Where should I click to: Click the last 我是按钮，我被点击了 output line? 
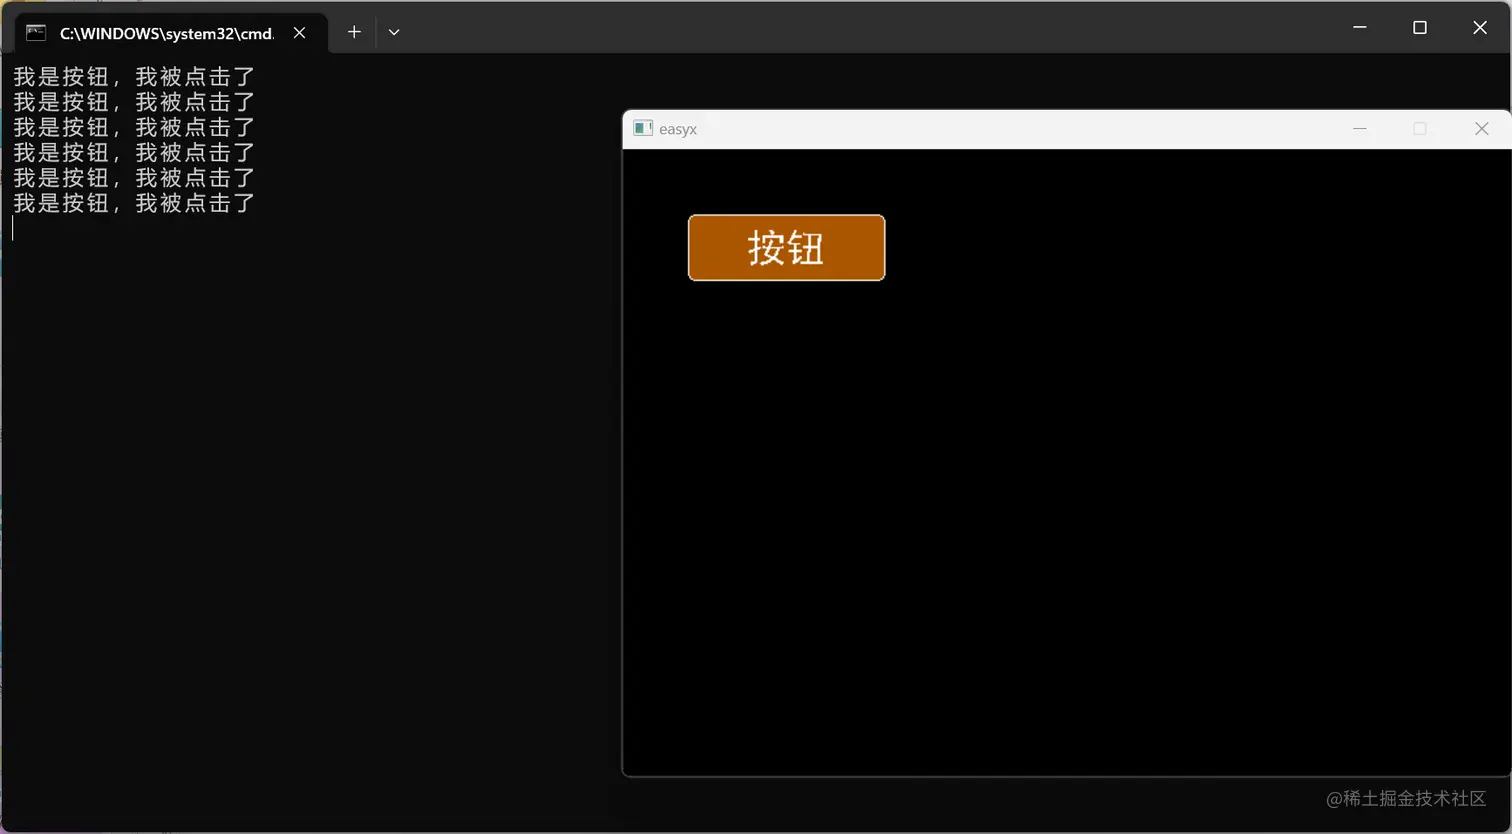coord(134,202)
